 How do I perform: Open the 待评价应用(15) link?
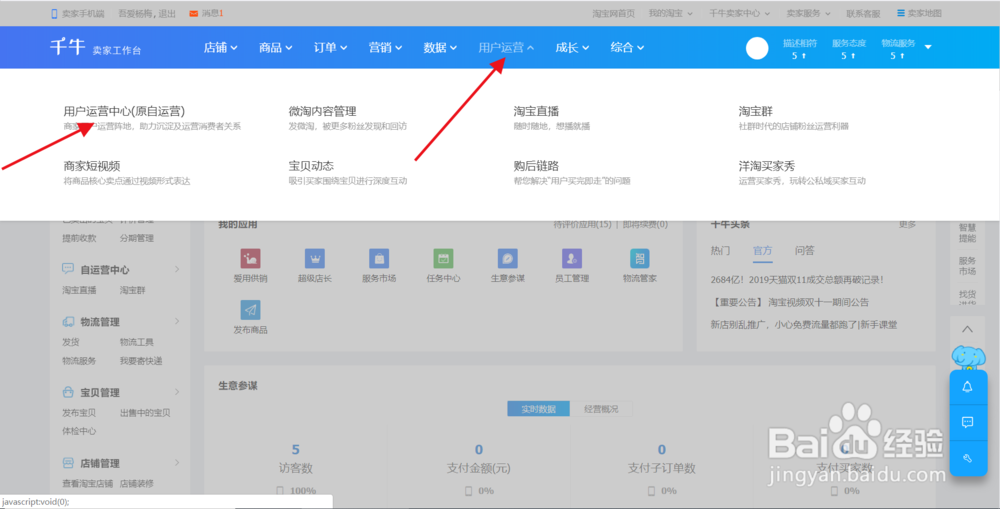pos(582,225)
